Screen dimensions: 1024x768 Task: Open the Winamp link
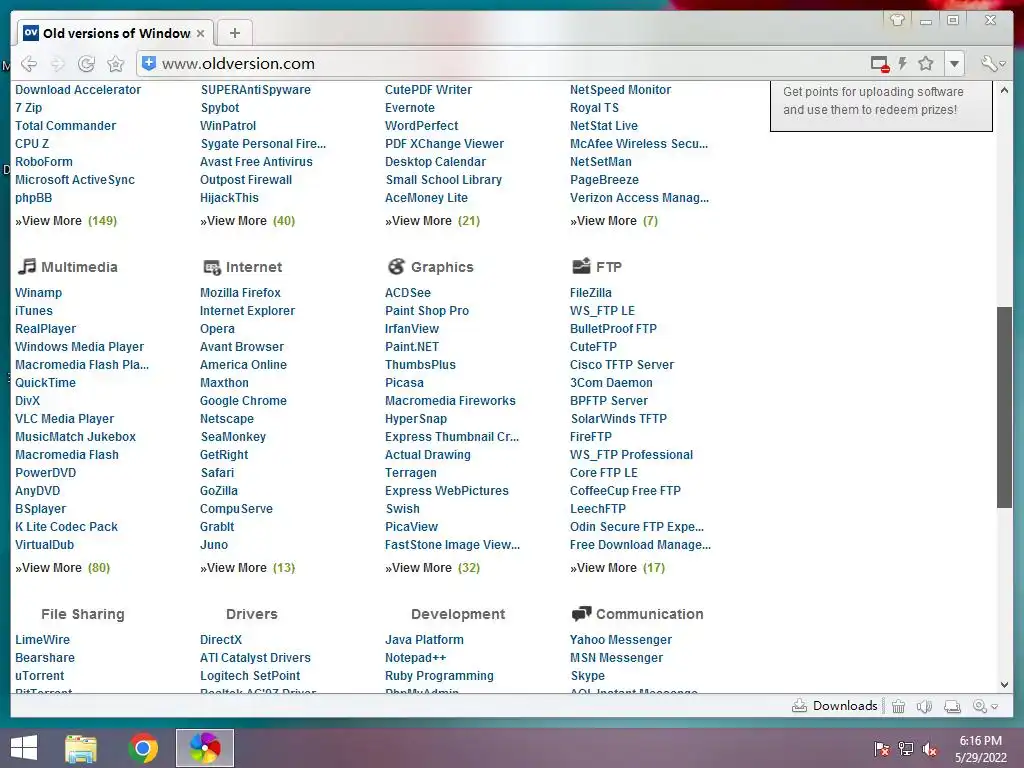[39, 293]
